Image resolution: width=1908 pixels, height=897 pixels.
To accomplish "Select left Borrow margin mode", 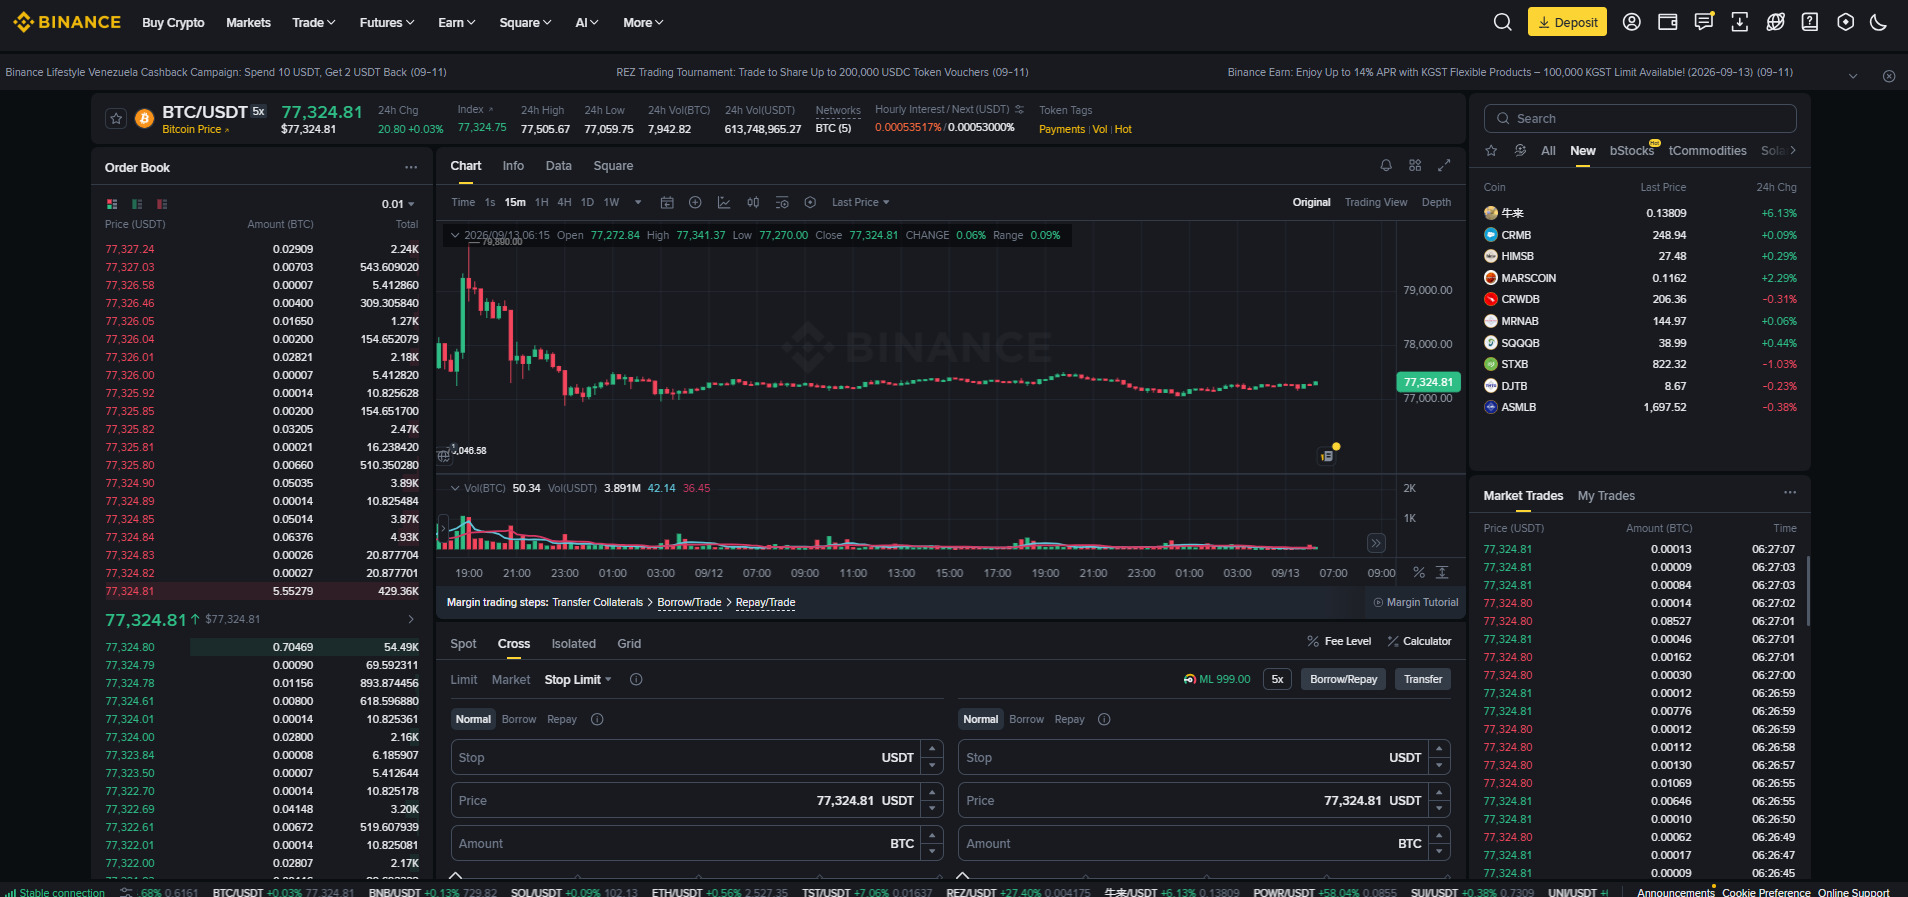I will pyautogui.click(x=519, y=719).
